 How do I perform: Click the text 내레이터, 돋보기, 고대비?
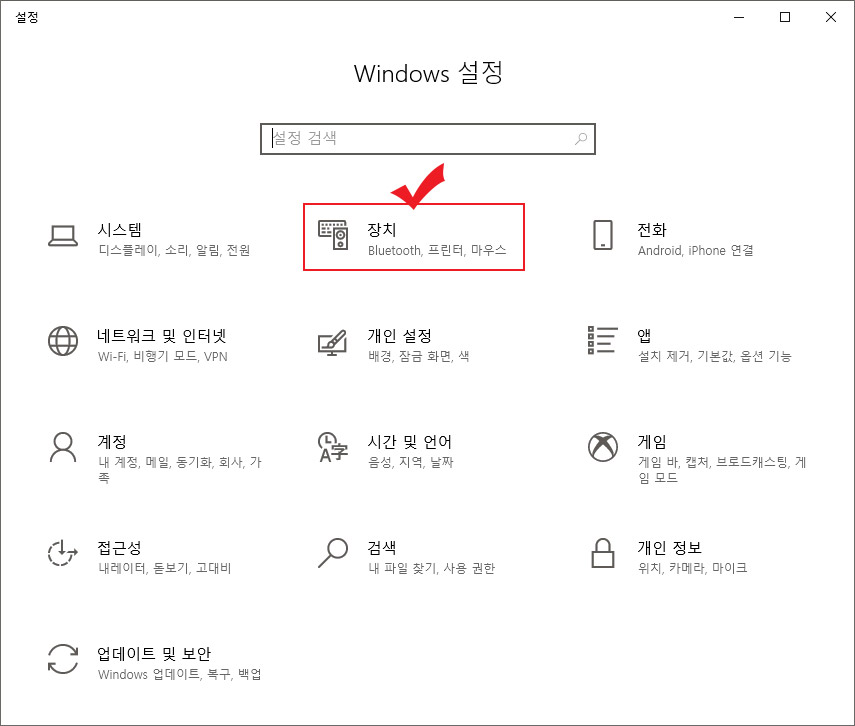[x=165, y=568]
